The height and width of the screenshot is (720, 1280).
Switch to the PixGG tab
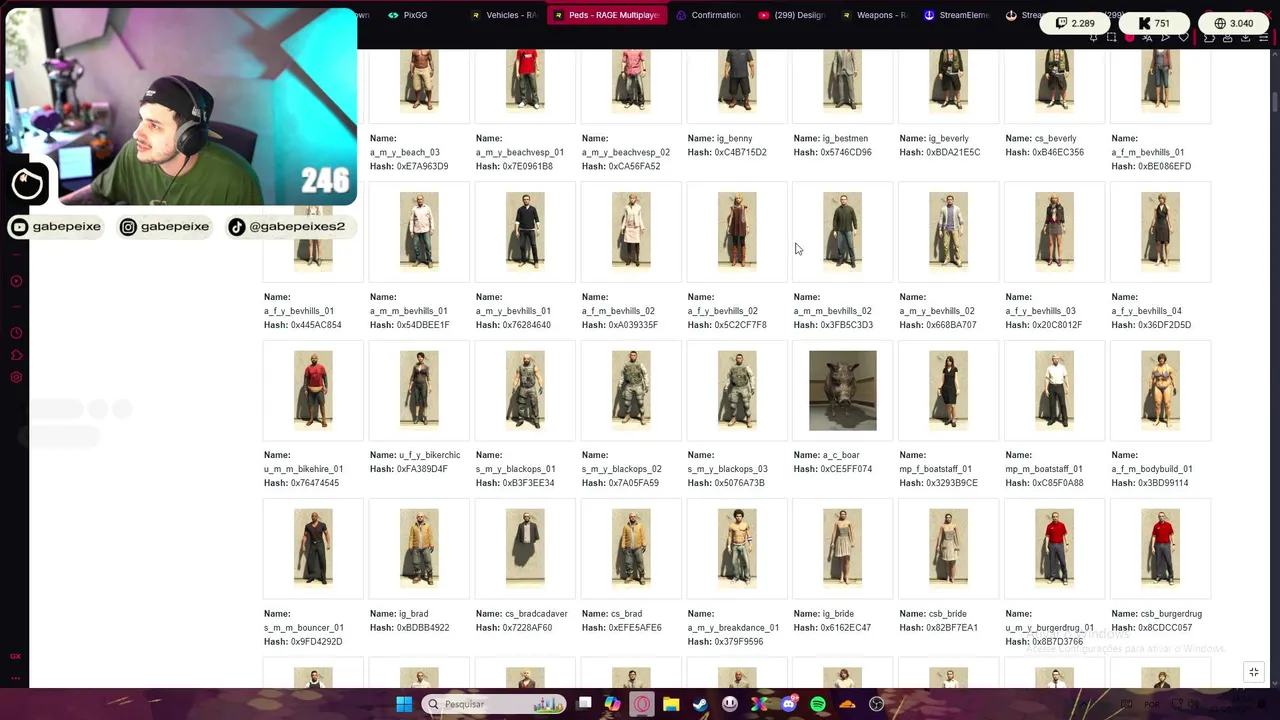tap(408, 15)
